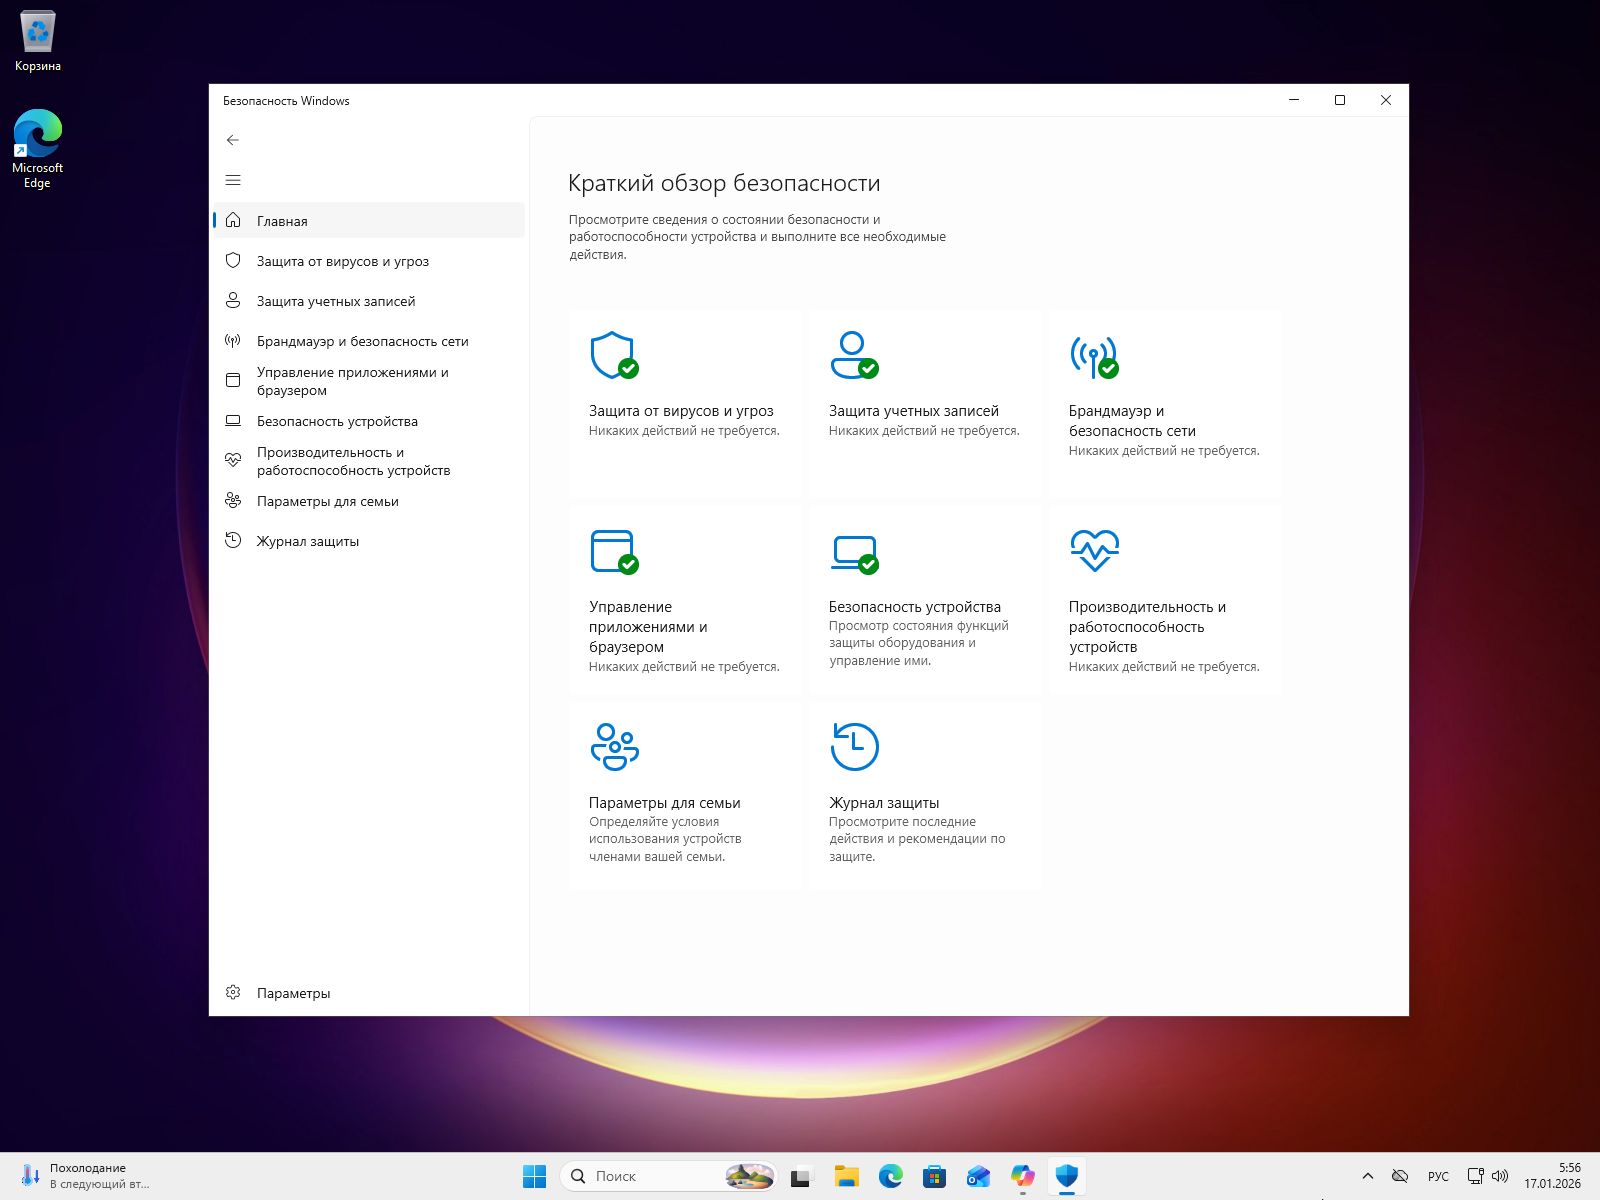Select Главная in the sidebar

click(282, 221)
